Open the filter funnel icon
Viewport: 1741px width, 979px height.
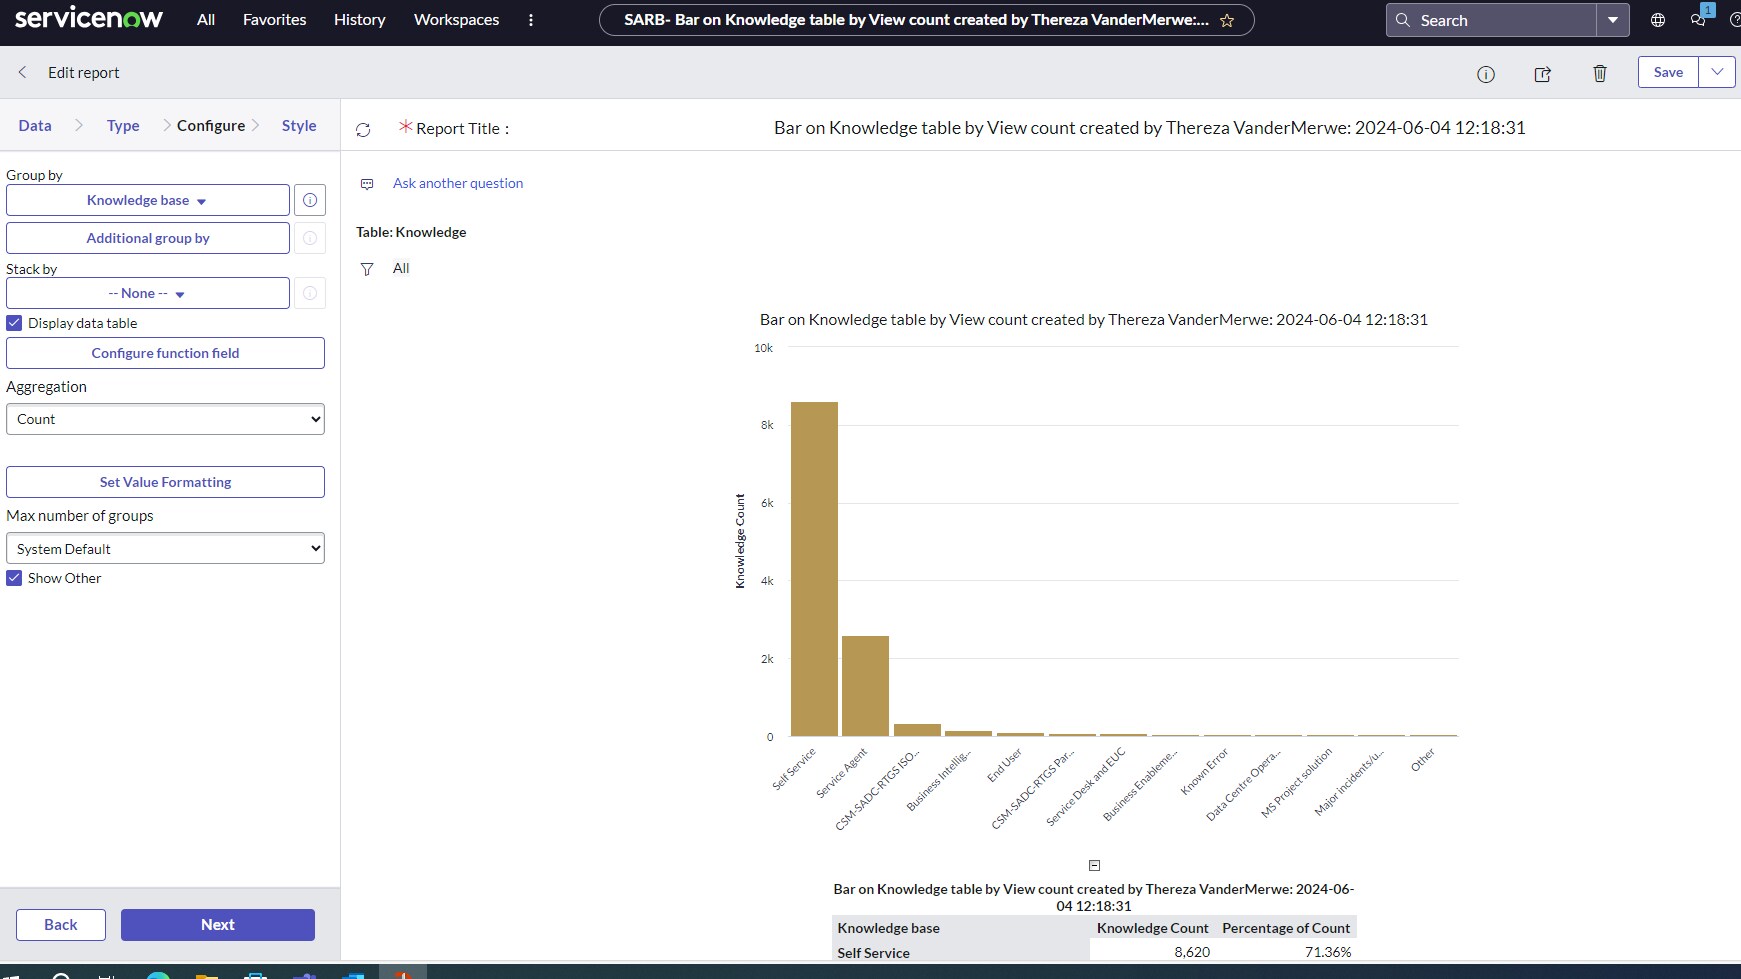(367, 269)
